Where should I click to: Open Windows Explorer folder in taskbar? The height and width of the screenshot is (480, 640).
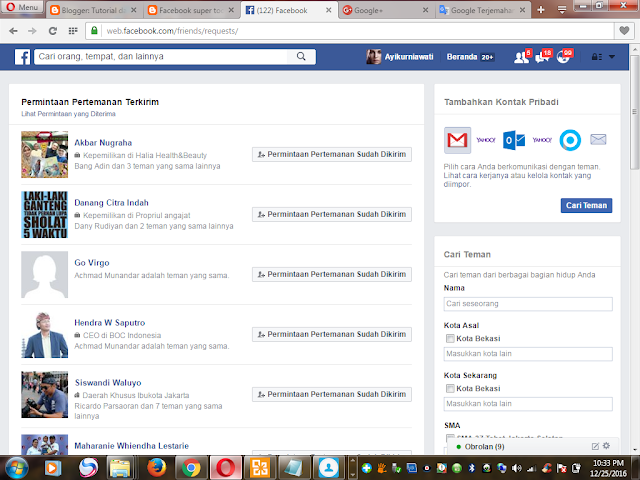[x=120, y=468]
